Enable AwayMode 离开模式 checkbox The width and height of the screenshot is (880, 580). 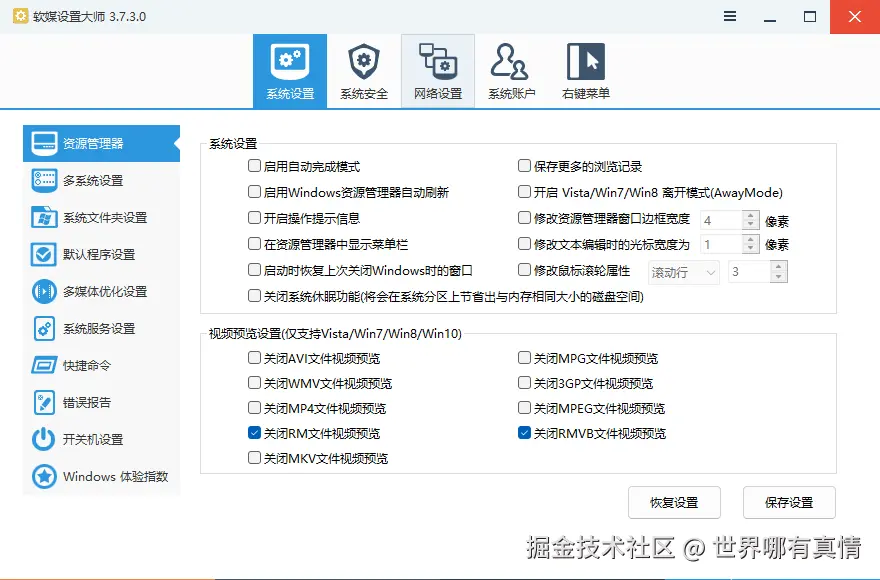click(524, 192)
